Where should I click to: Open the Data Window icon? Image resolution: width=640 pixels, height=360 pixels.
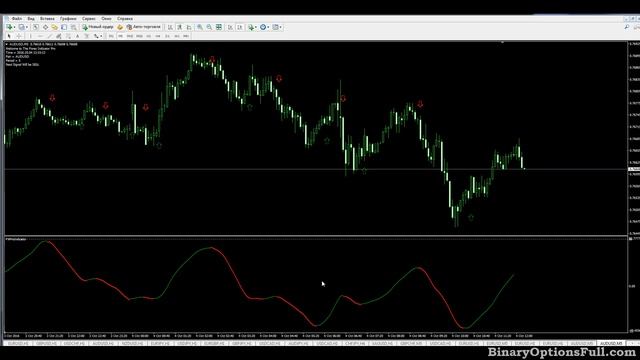click(x=45, y=27)
